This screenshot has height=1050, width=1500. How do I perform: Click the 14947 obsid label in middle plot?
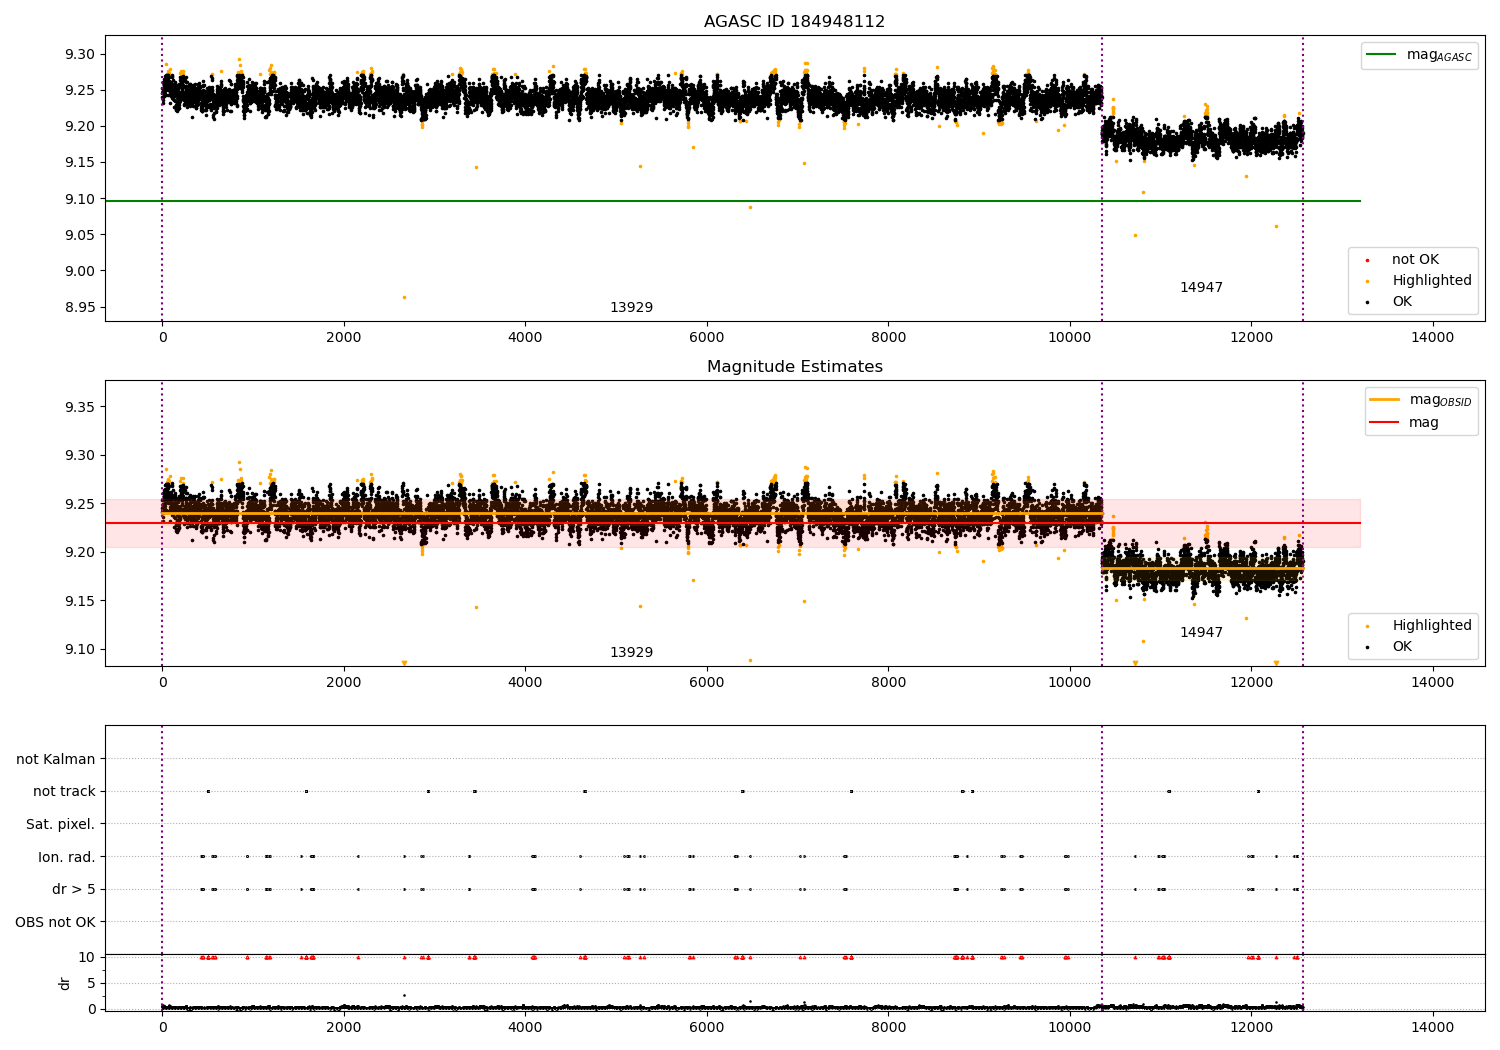point(1201,633)
